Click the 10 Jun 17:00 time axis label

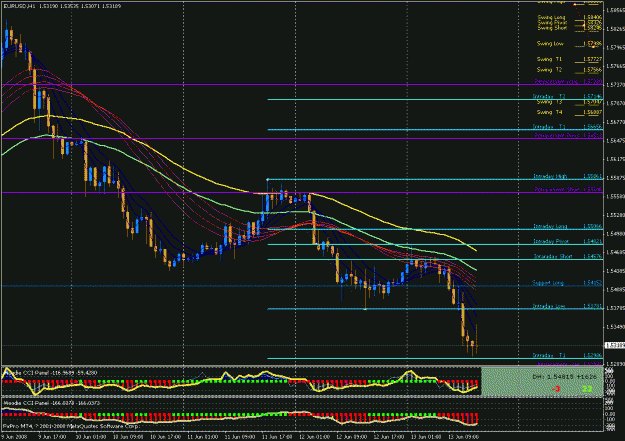(165, 437)
